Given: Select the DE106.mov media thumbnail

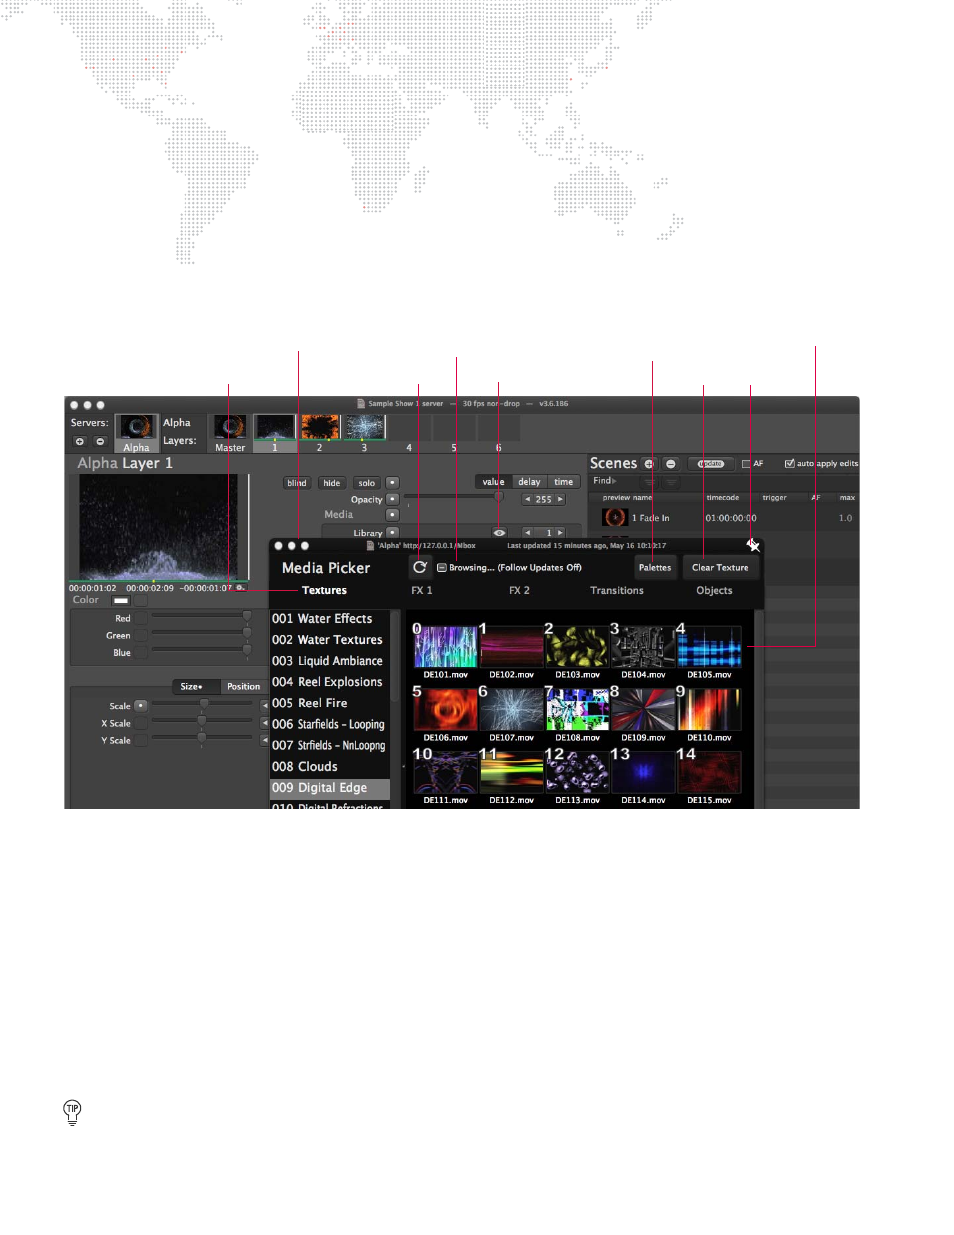Looking at the screenshot, I should [x=445, y=711].
